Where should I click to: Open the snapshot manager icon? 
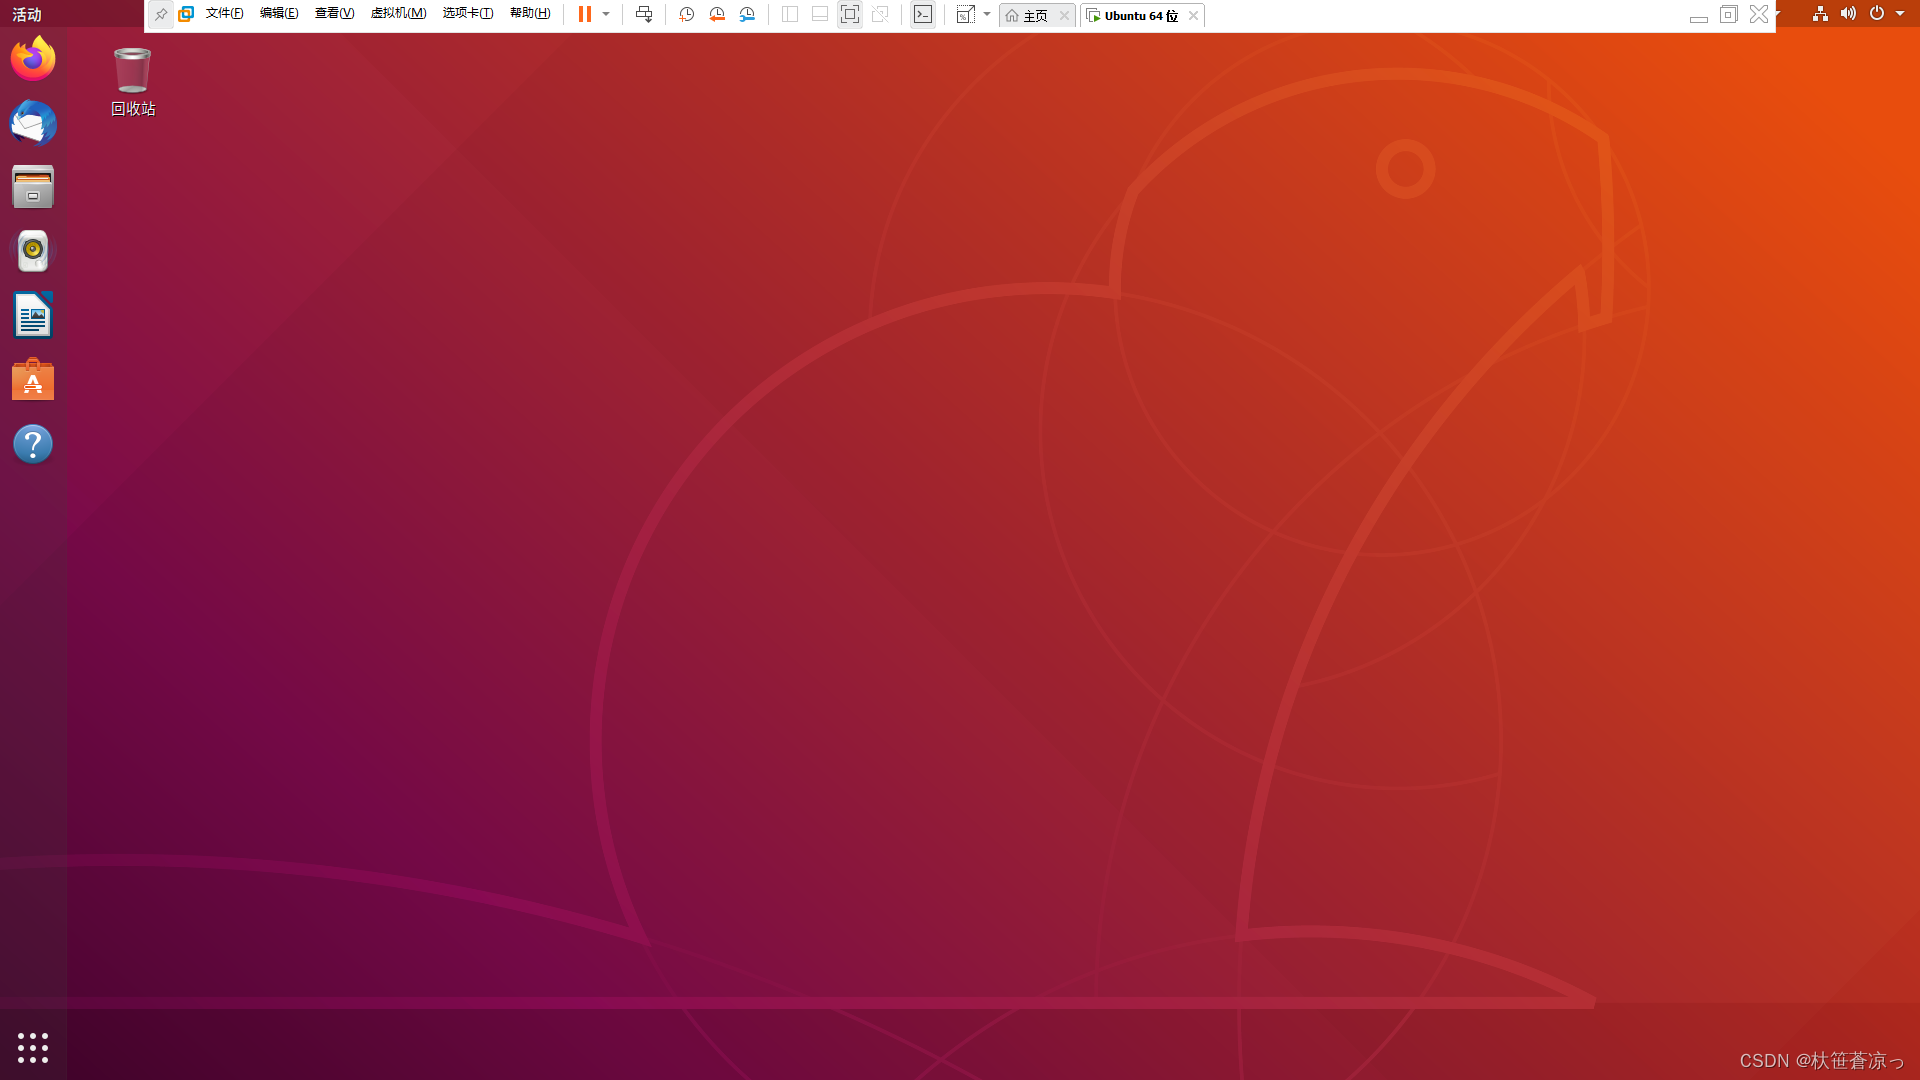coord(747,14)
